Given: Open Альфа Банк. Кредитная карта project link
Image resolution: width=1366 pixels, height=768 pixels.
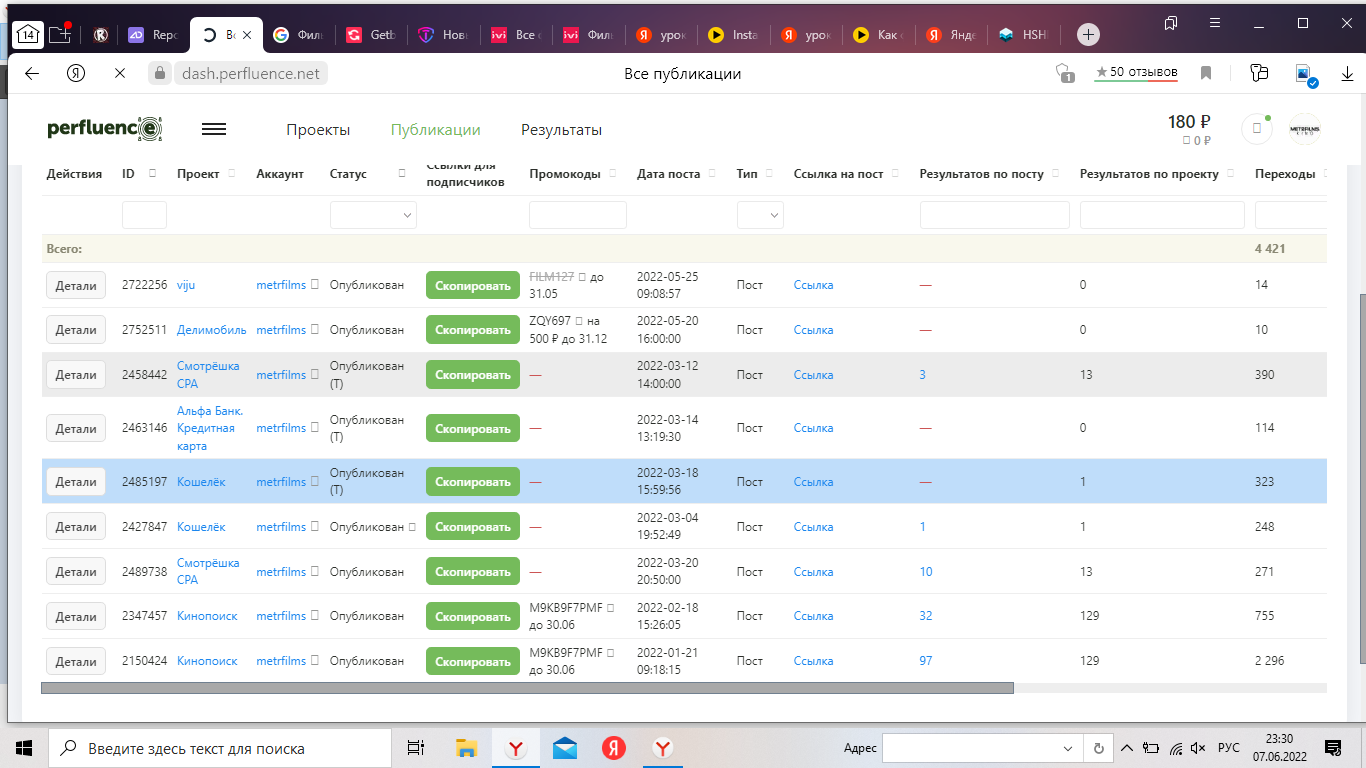Looking at the screenshot, I should [210, 428].
